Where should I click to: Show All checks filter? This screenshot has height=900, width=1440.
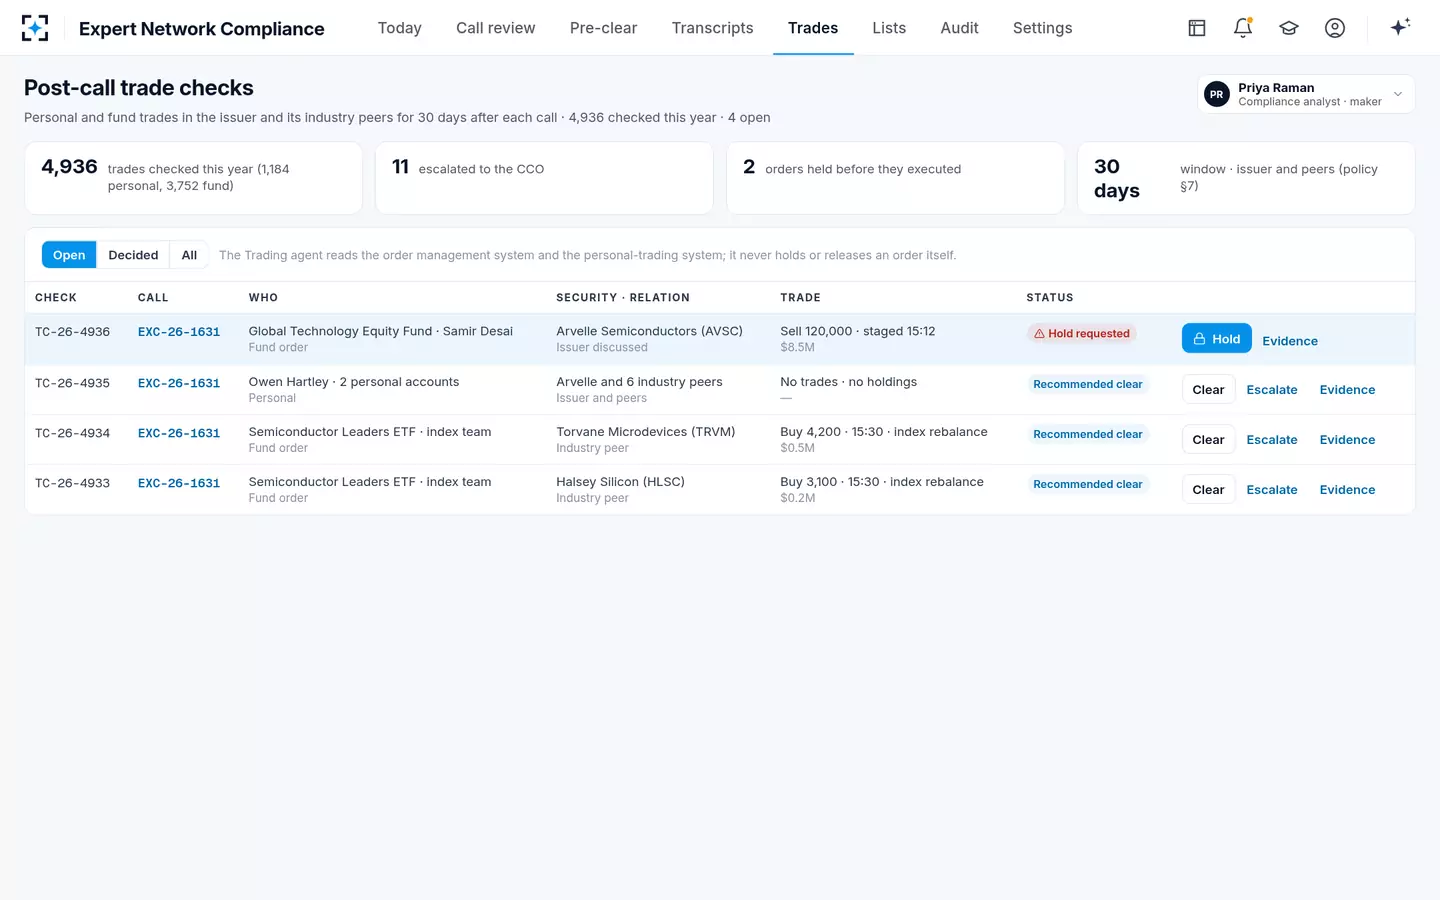[189, 255]
